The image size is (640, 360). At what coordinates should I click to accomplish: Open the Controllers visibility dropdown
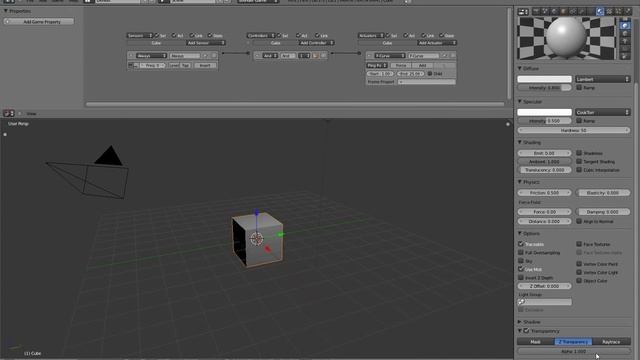(261, 36)
